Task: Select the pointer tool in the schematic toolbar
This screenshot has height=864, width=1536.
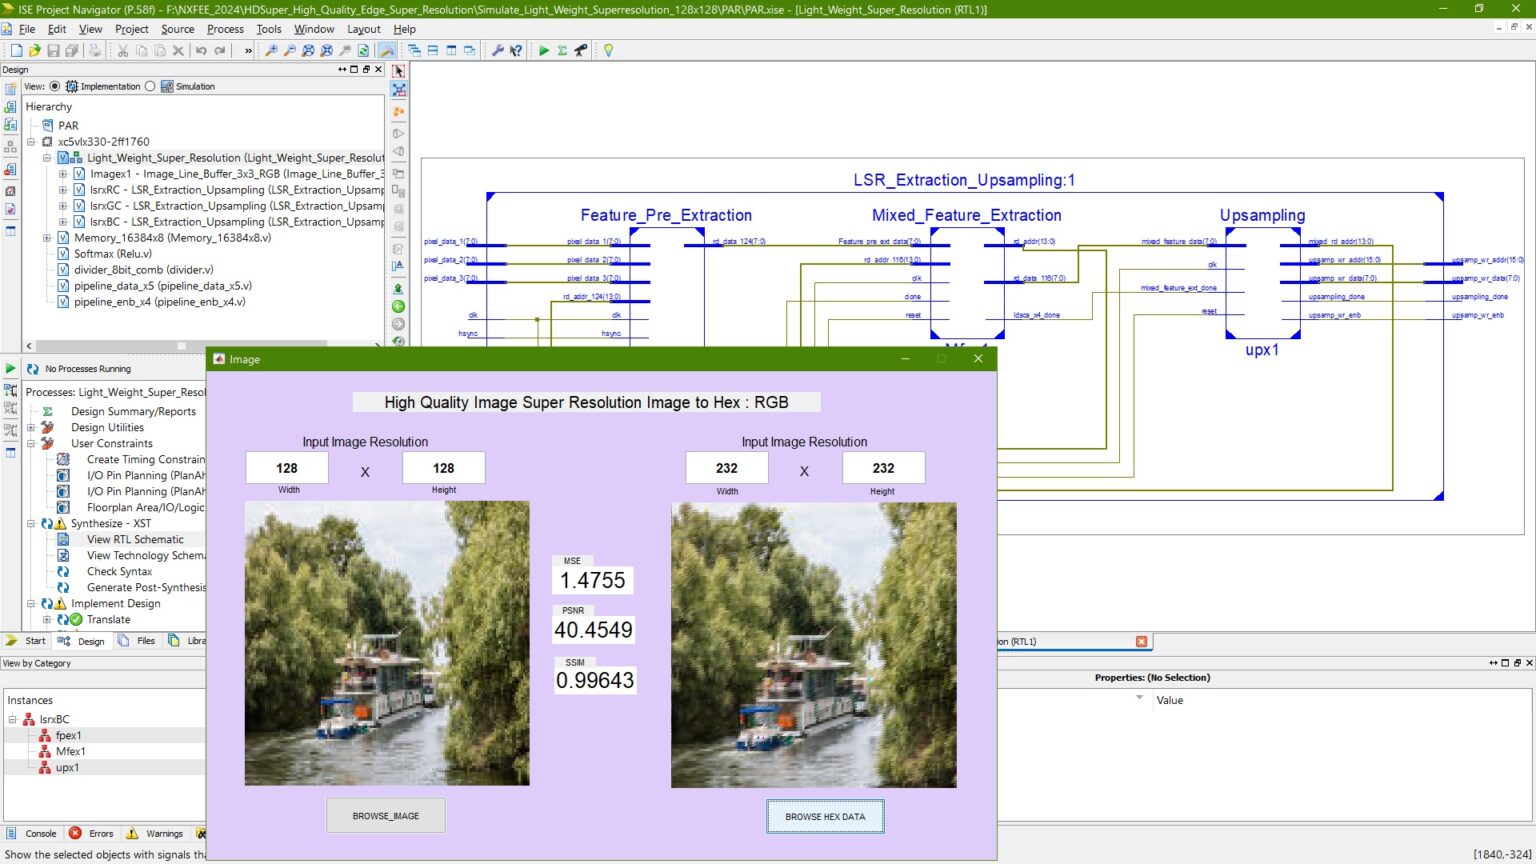Action: [398, 71]
